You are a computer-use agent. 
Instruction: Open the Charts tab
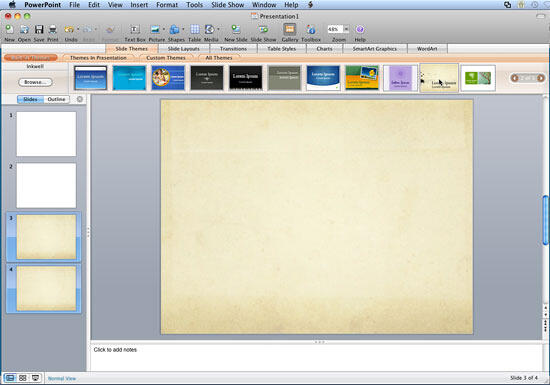pos(324,49)
